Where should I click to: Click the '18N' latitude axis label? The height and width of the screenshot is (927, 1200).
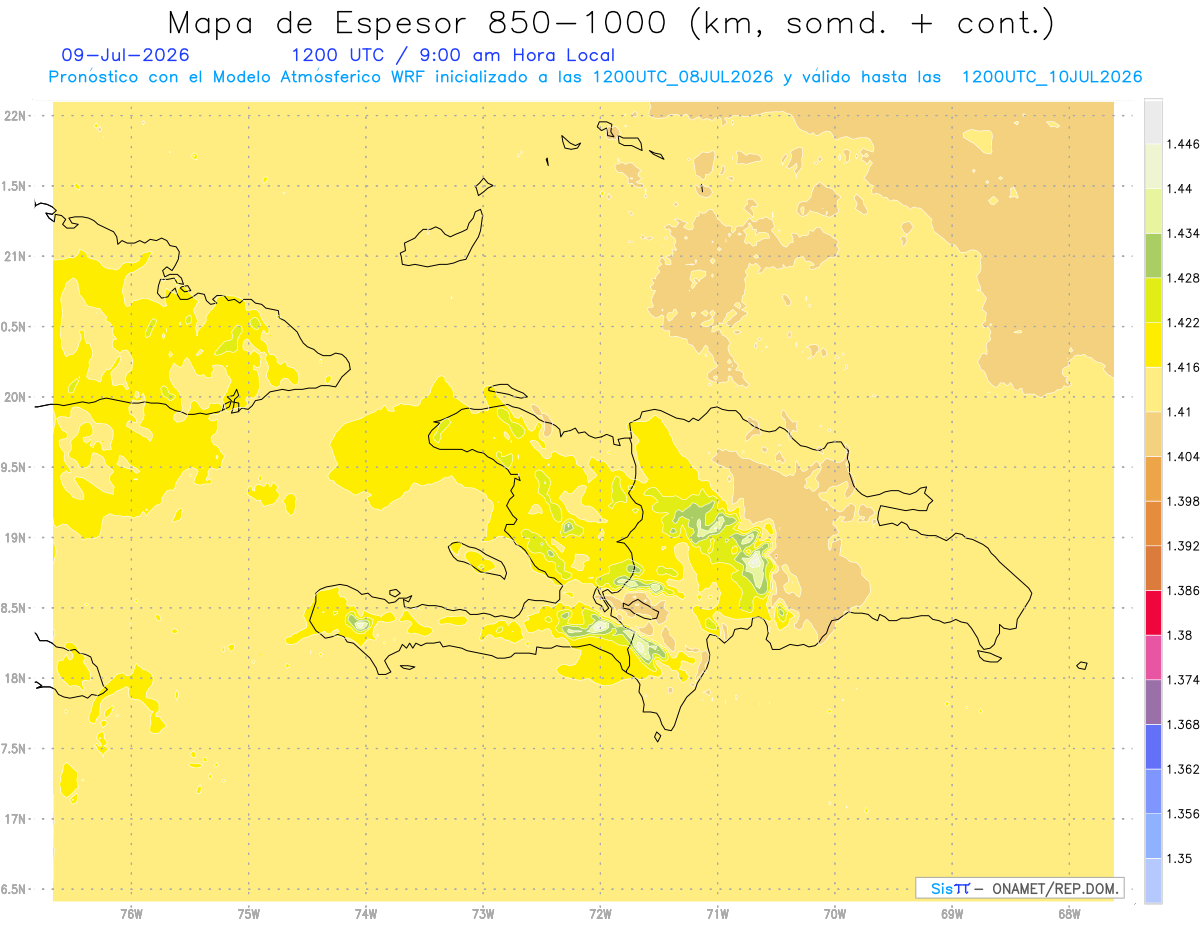pos(16,679)
